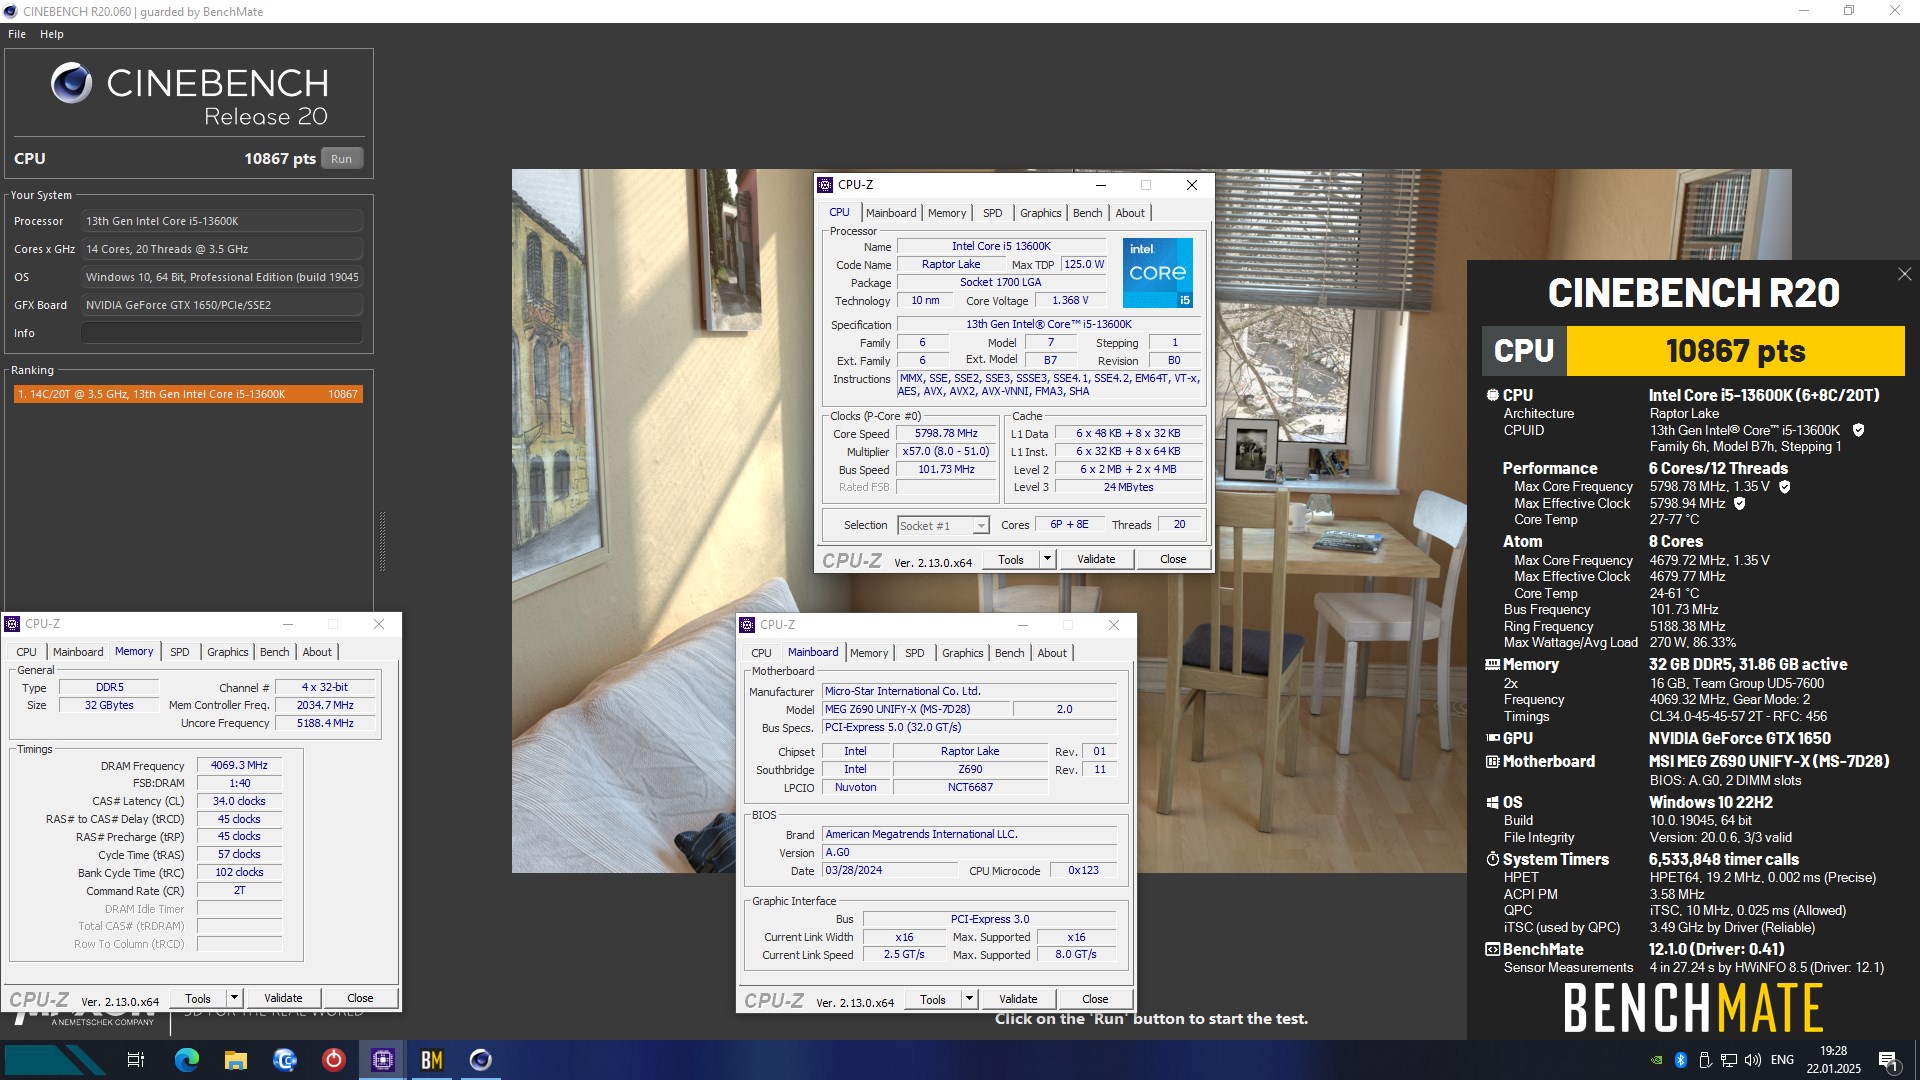Click the System Timers clock icon in BenchMate
1920x1080 pixels.
[1493, 859]
